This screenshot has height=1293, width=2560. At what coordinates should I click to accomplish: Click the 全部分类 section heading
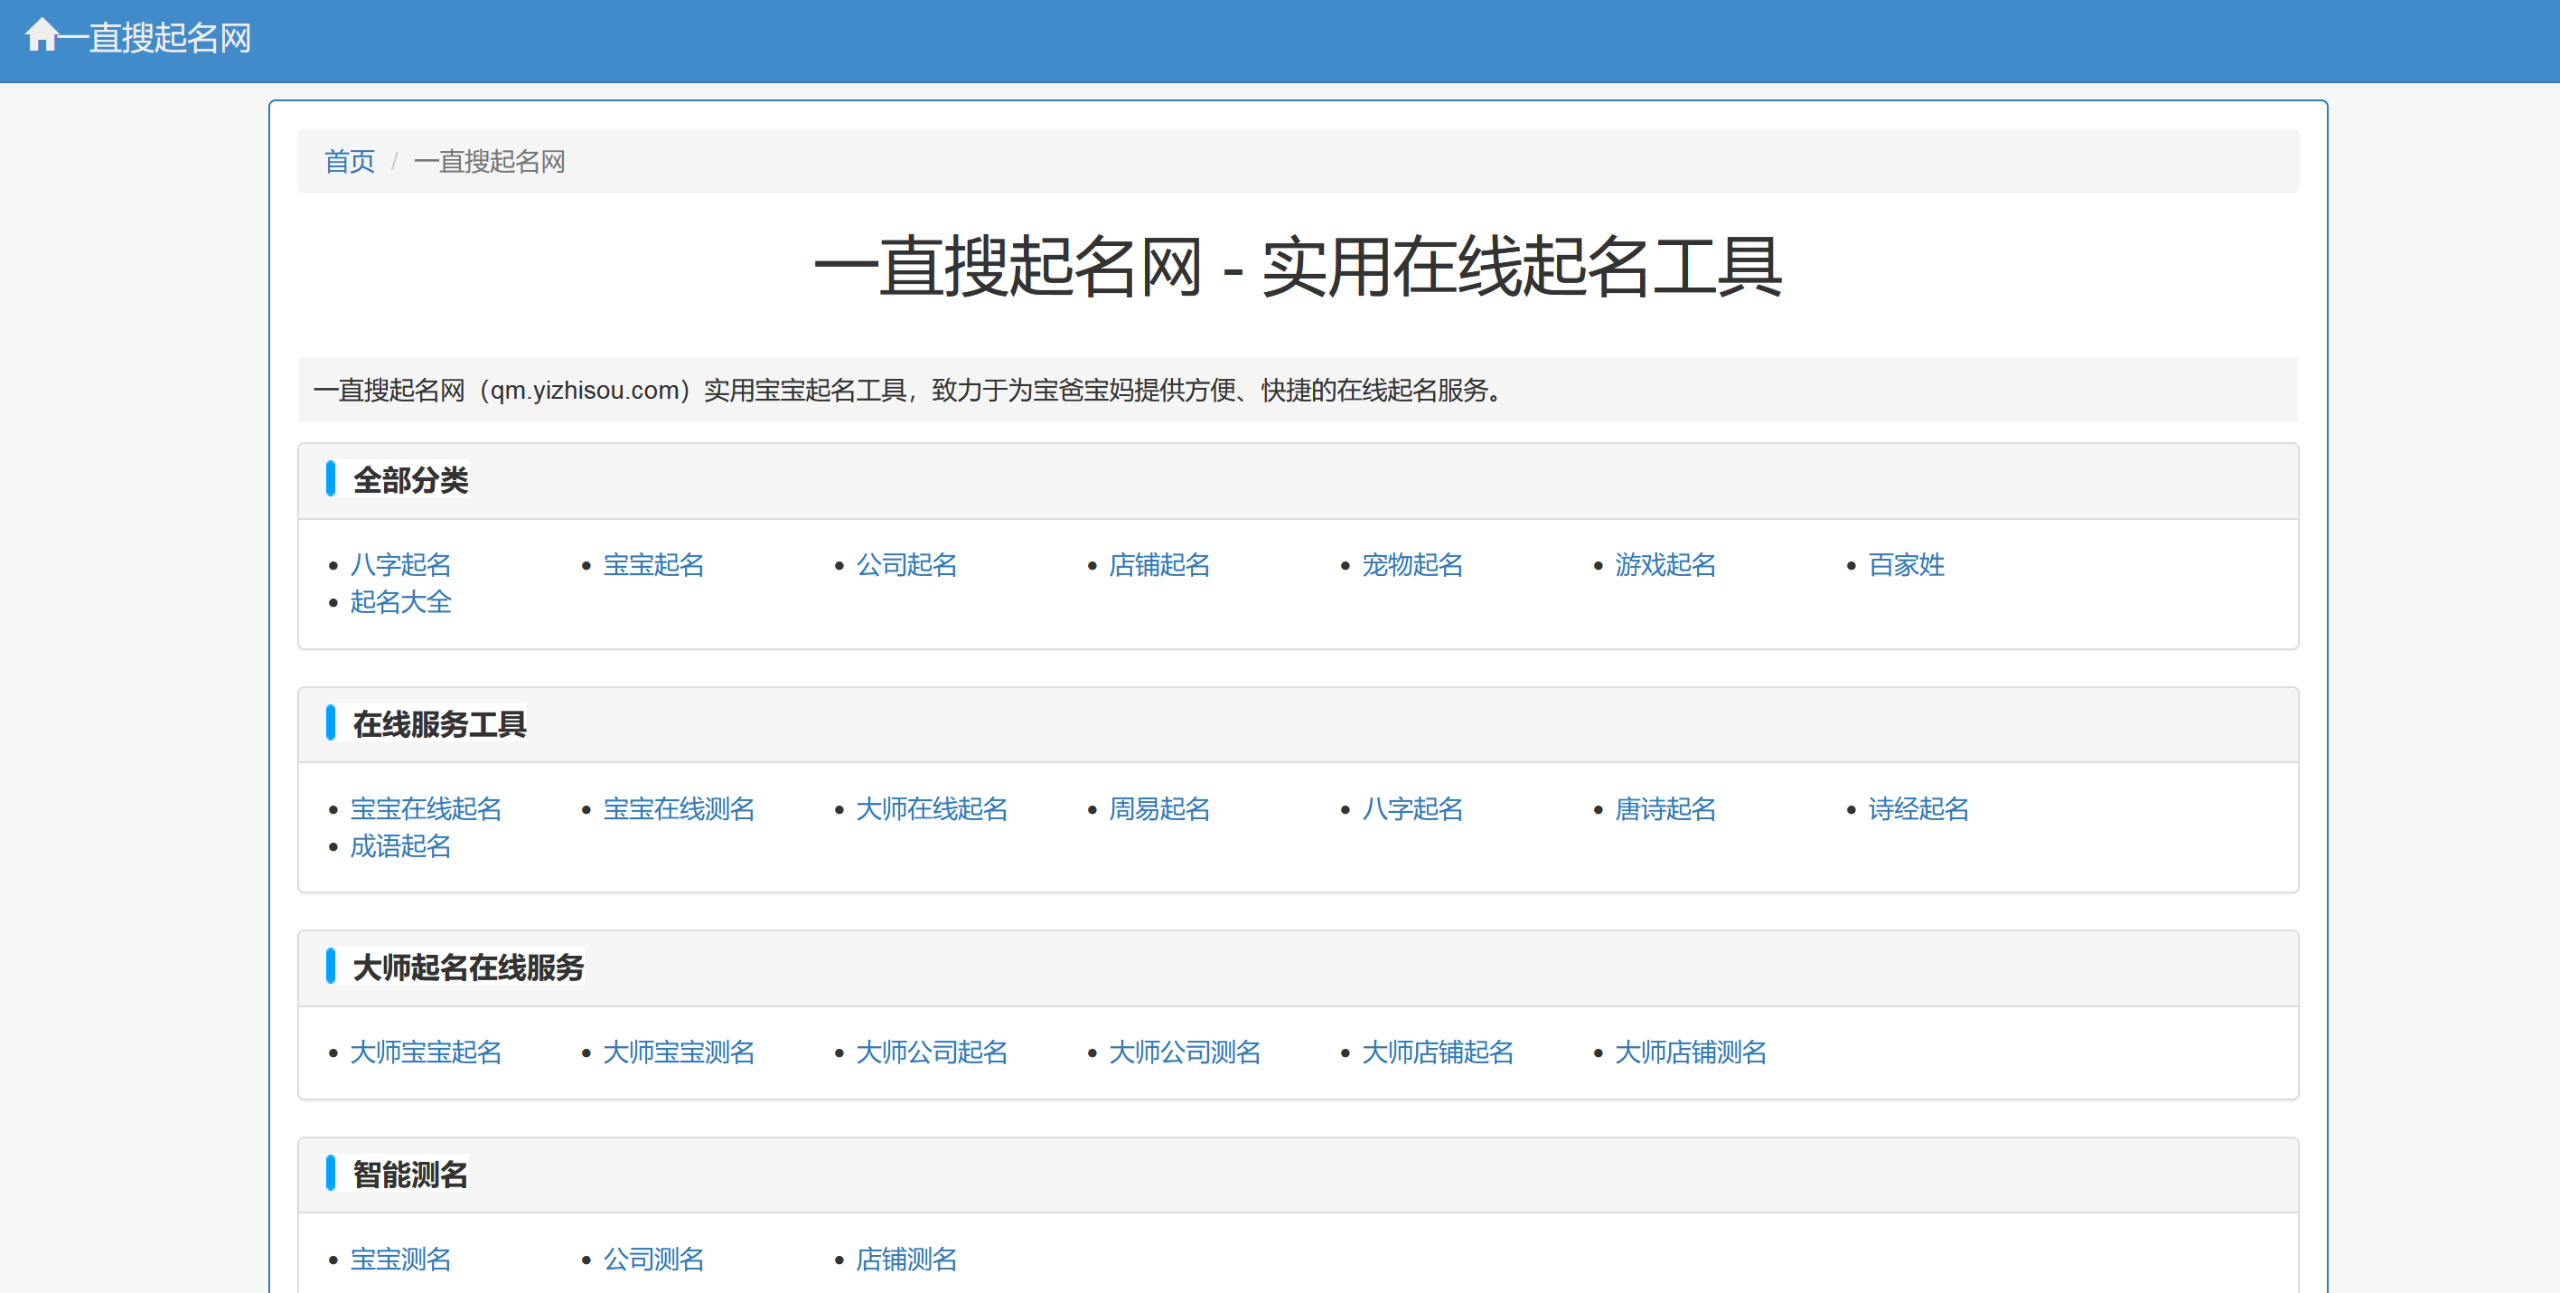click(x=411, y=480)
